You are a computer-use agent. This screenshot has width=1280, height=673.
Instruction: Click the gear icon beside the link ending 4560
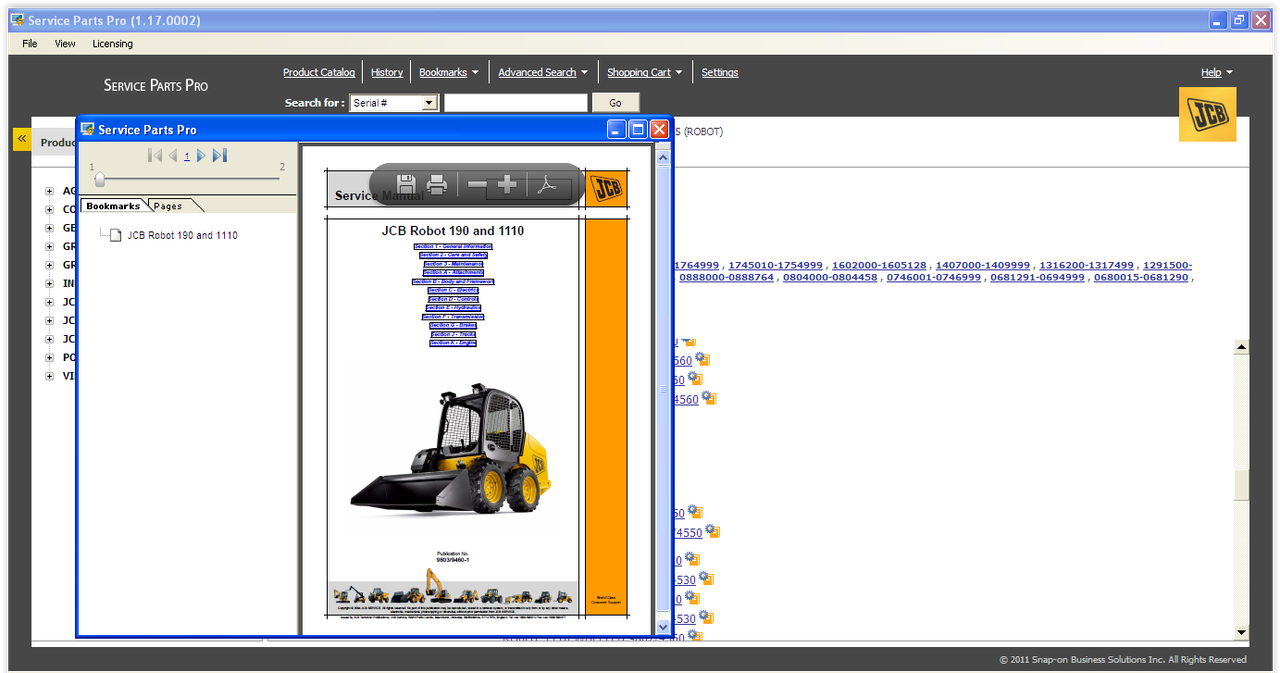tap(709, 398)
